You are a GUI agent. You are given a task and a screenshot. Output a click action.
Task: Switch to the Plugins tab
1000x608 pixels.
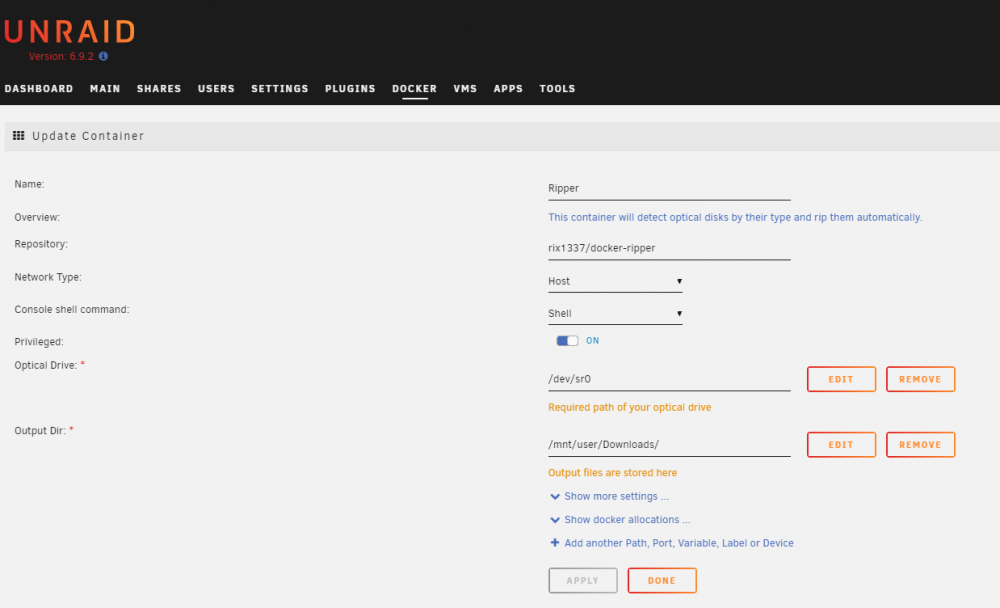[x=350, y=89]
